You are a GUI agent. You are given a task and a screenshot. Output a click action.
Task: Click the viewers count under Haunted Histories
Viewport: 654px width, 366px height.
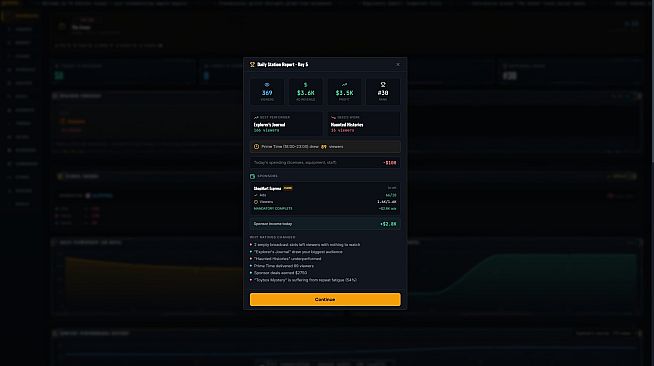point(342,130)
